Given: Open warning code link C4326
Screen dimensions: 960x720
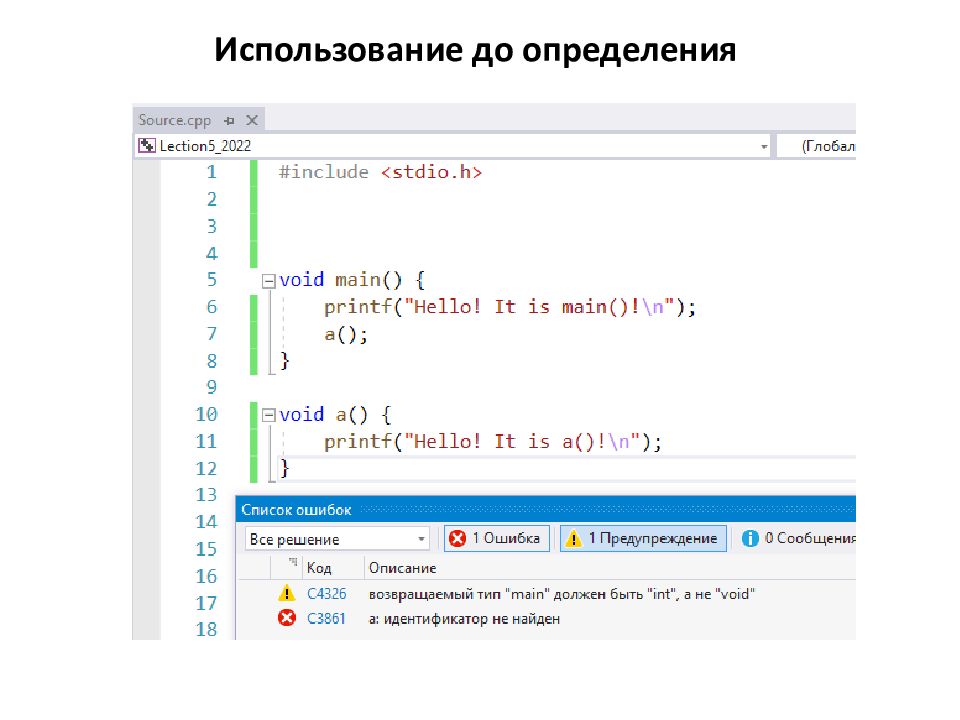Looking at the screenshot, I should 326,594.
